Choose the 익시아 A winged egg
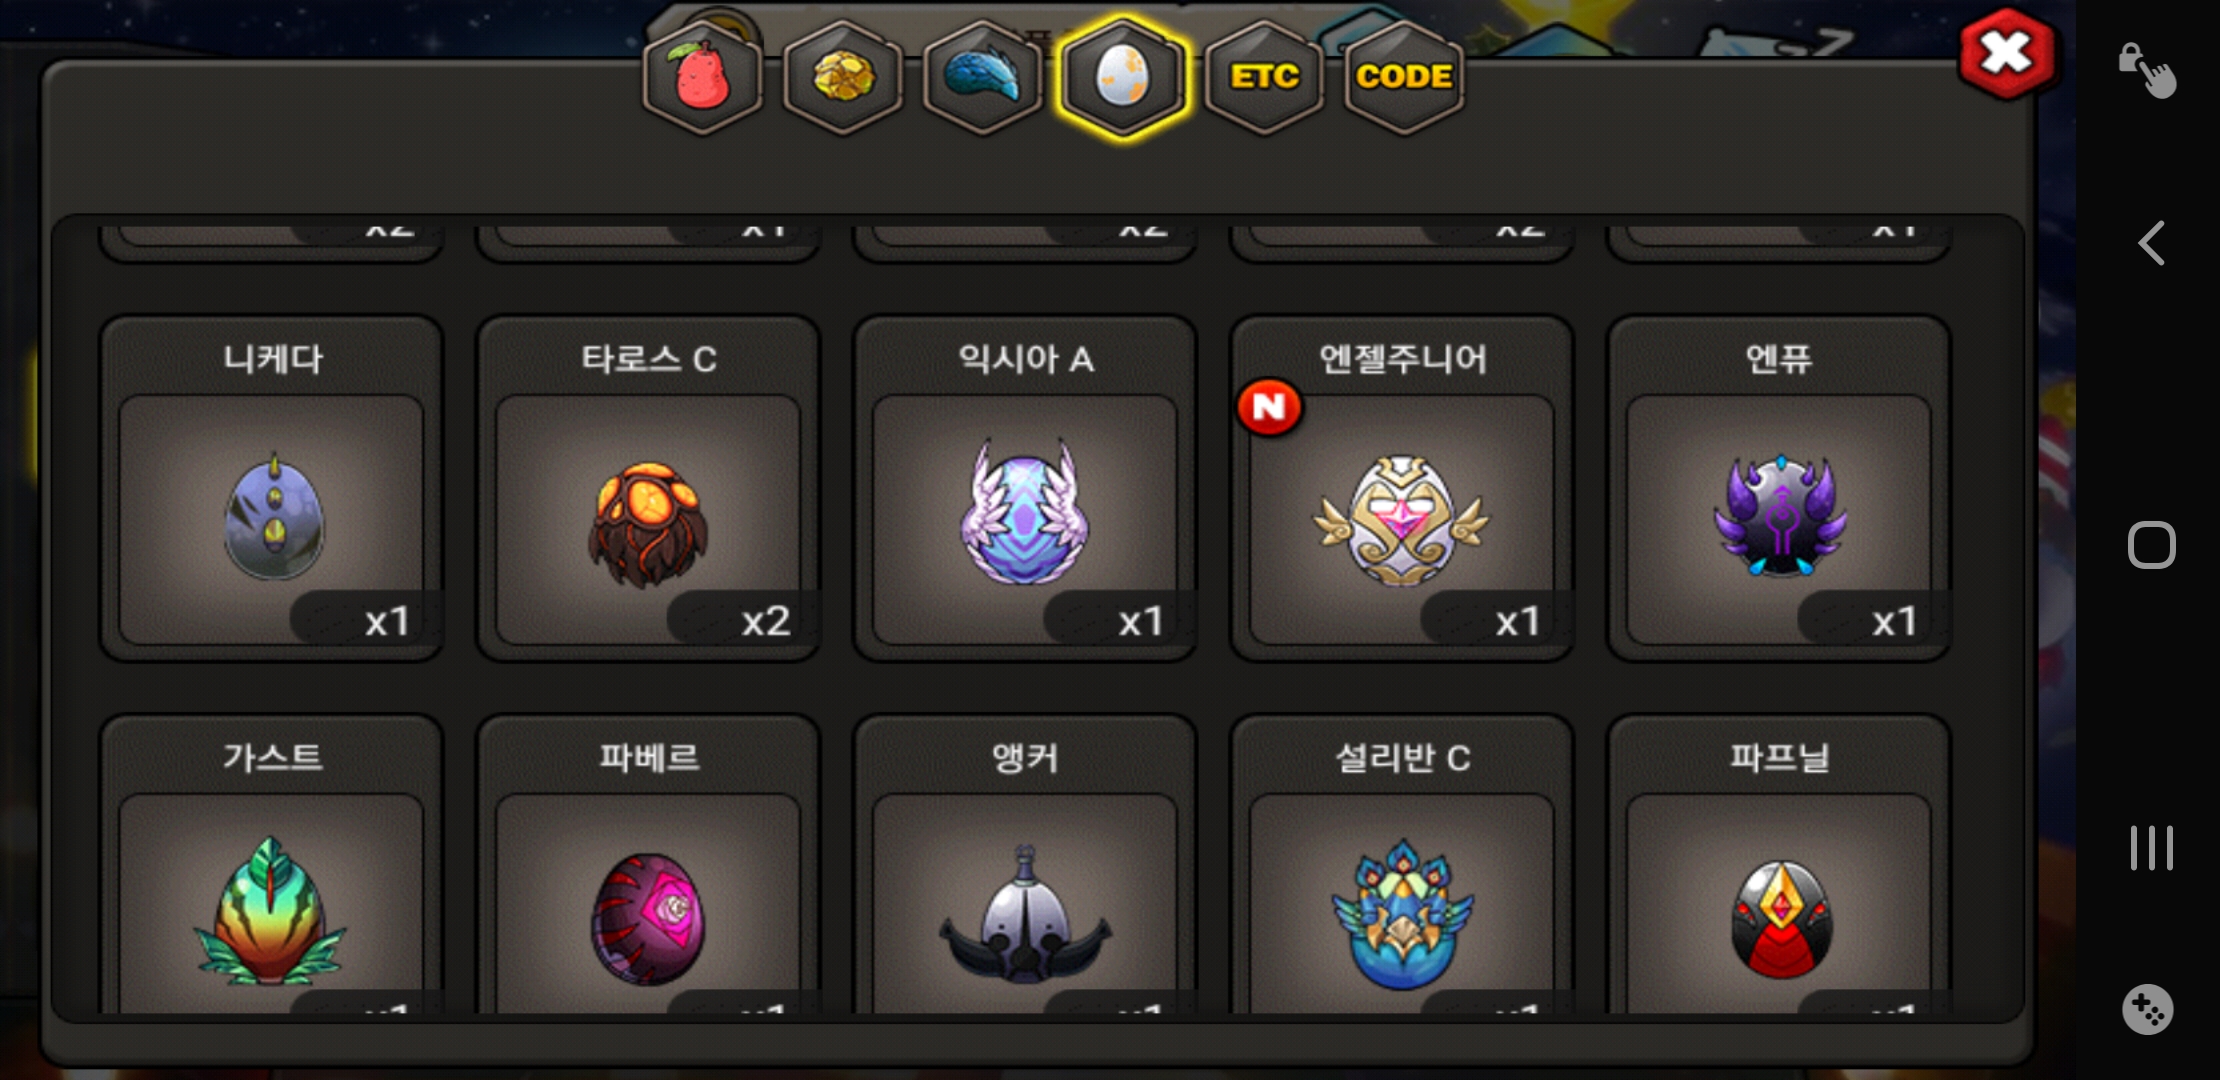Image resolution: width=2220 pixels, height=1080 pixels. pyautogui.click(x=1025, y=489)
